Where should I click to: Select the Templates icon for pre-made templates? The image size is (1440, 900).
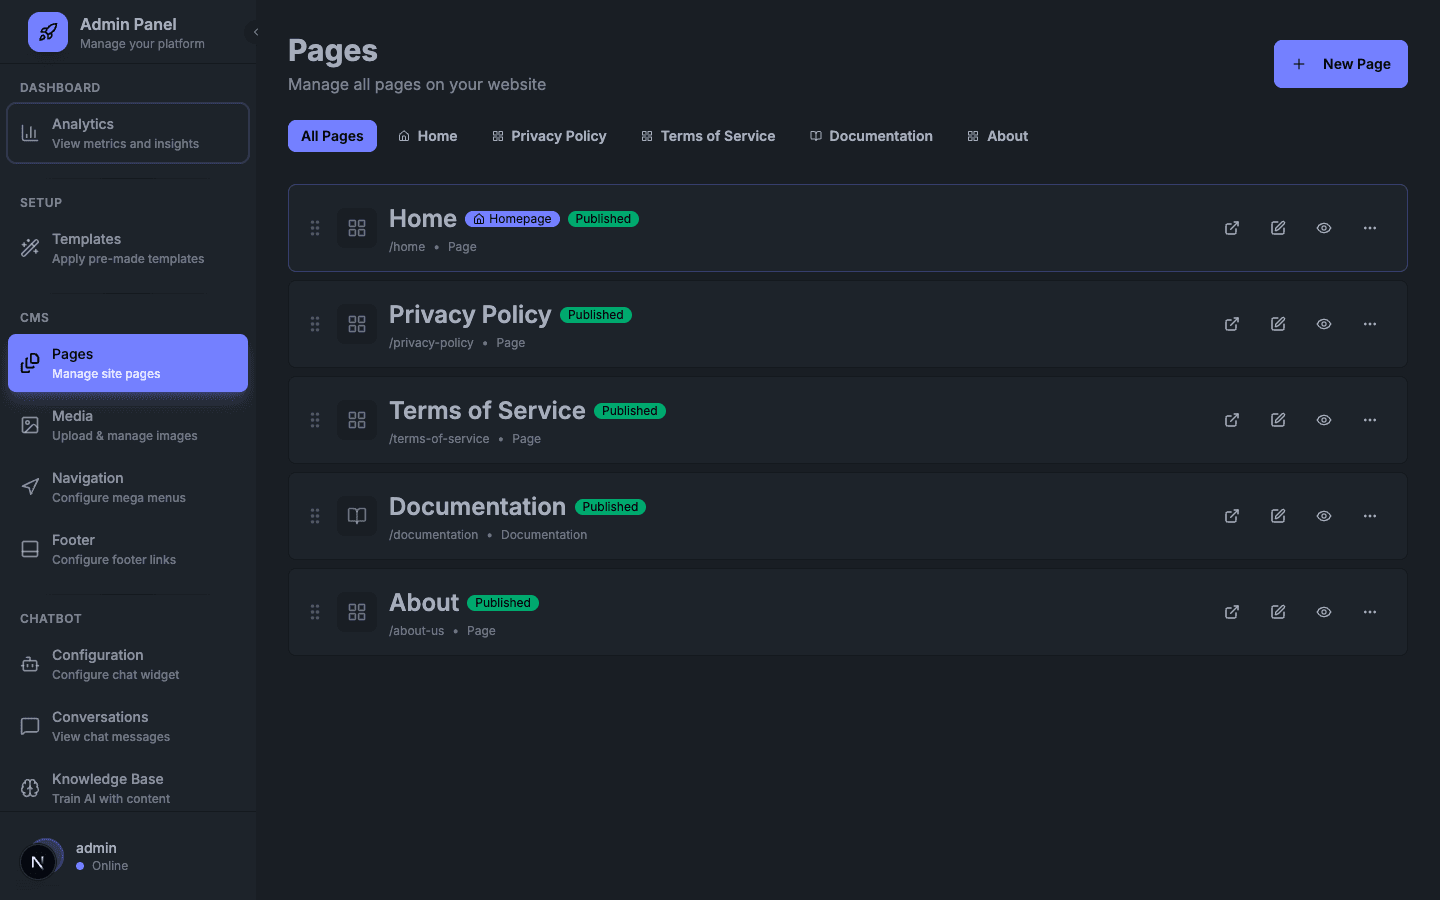pyautogui.click(x=29, y=248)
